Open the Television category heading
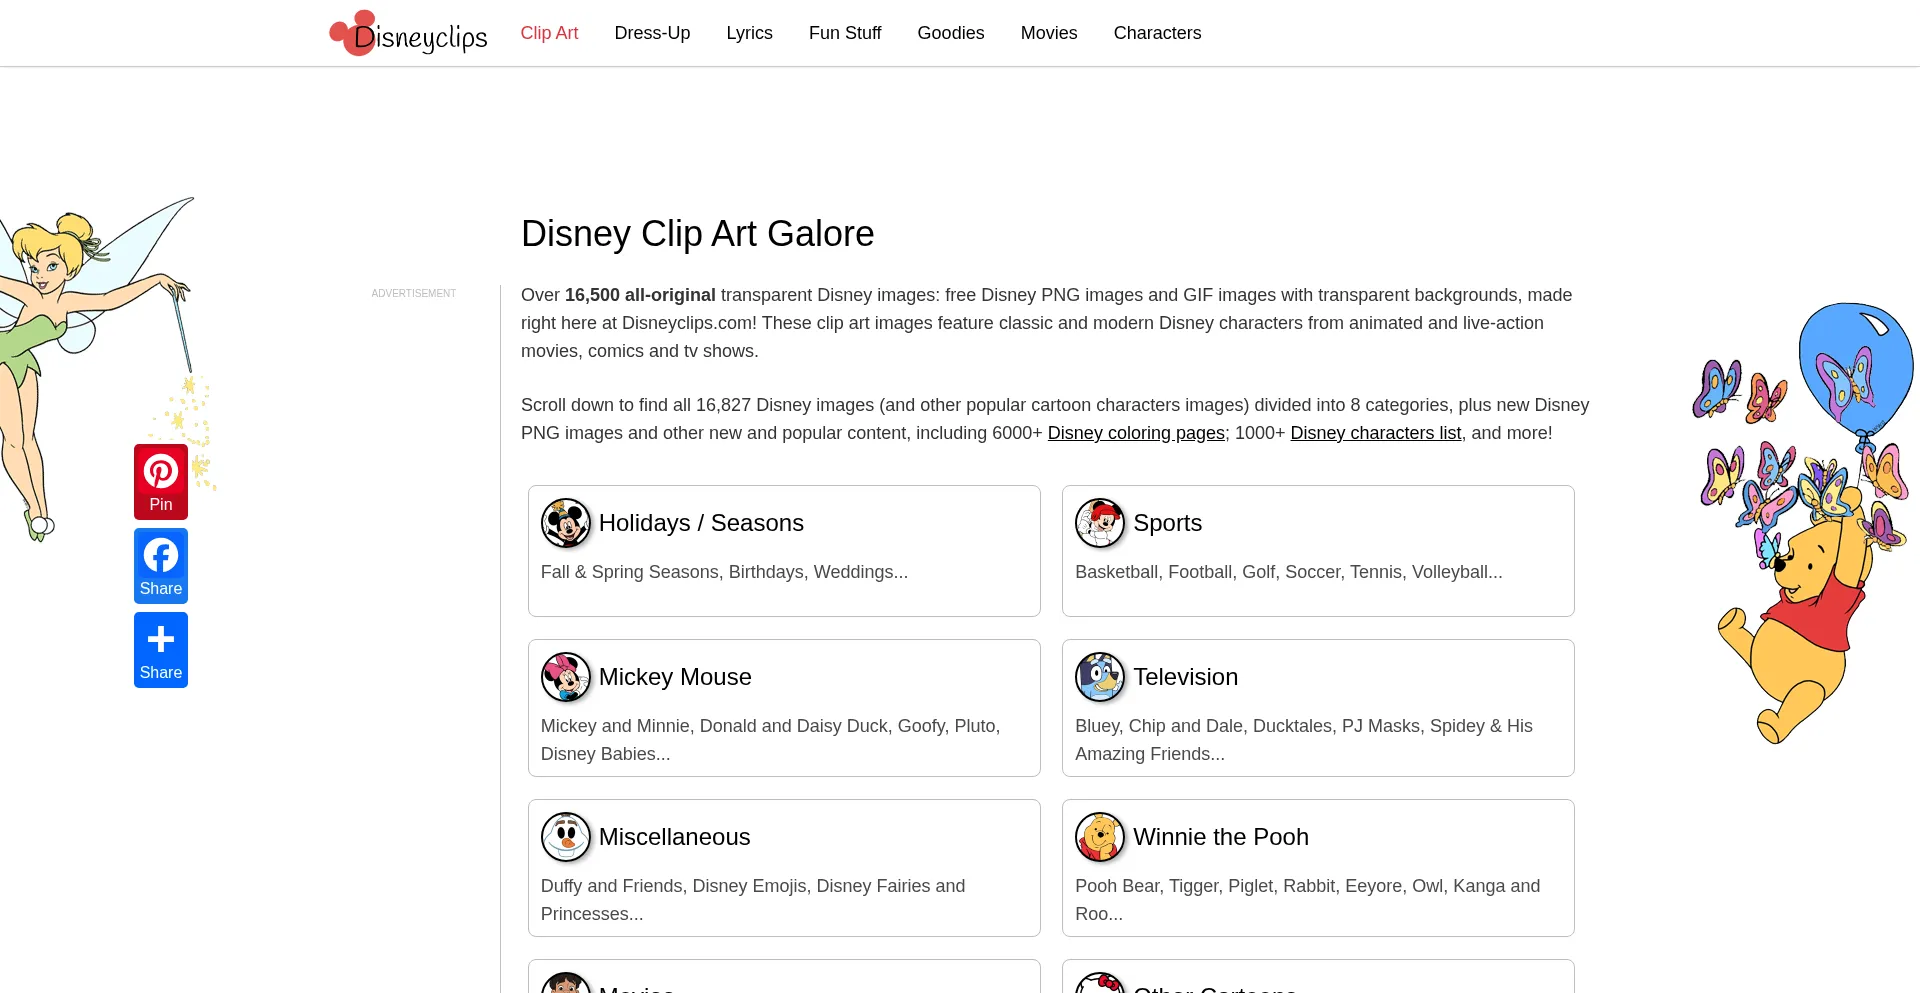Screen dimensions: 1920x993 click(x=1185, y=677)
